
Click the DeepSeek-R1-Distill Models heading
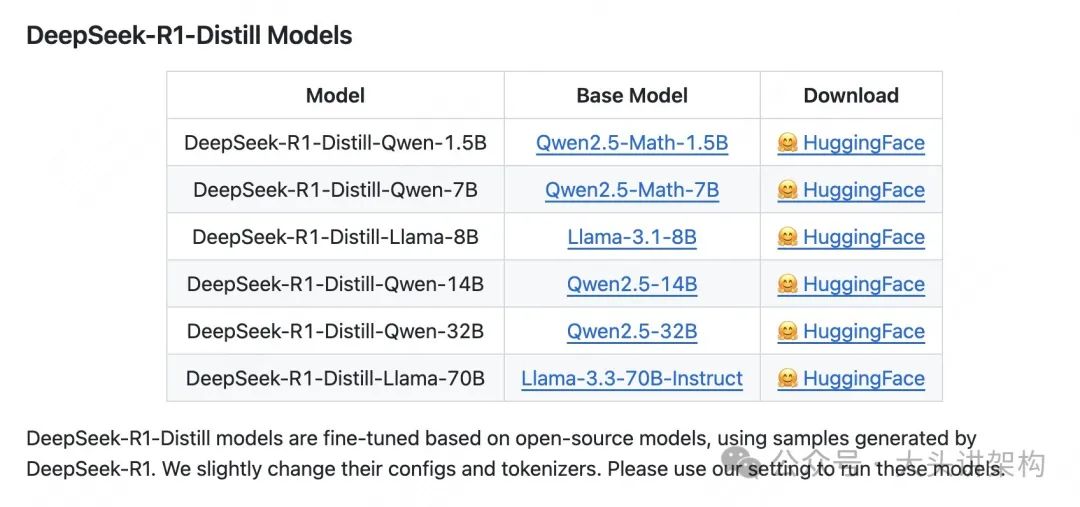click(189, 36)
